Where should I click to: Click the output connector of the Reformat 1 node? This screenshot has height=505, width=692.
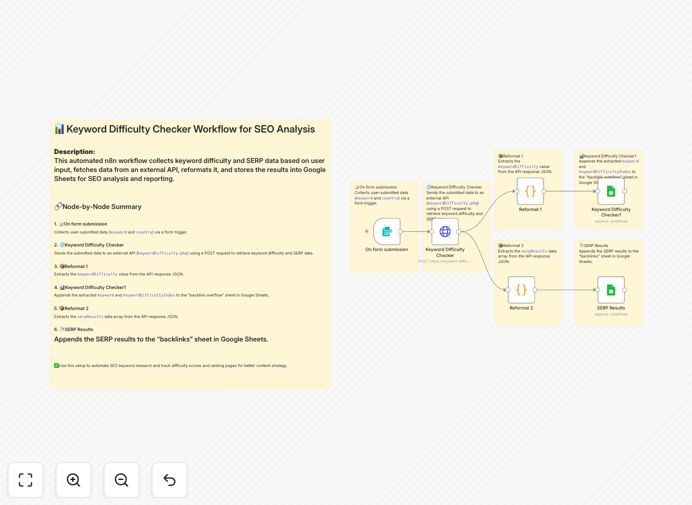click(x=544, y=191)
